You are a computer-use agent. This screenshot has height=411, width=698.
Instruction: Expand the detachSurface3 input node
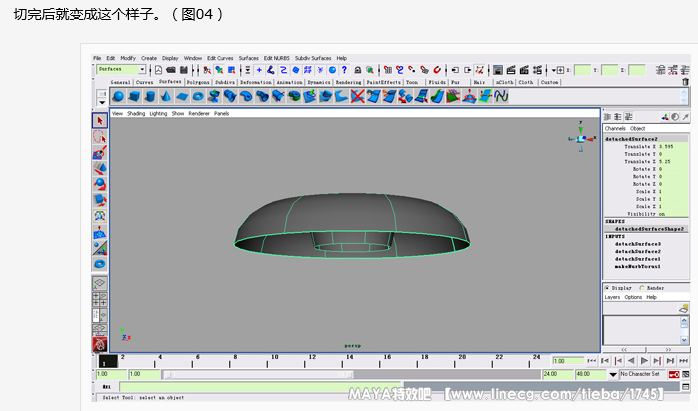[637, 244]
